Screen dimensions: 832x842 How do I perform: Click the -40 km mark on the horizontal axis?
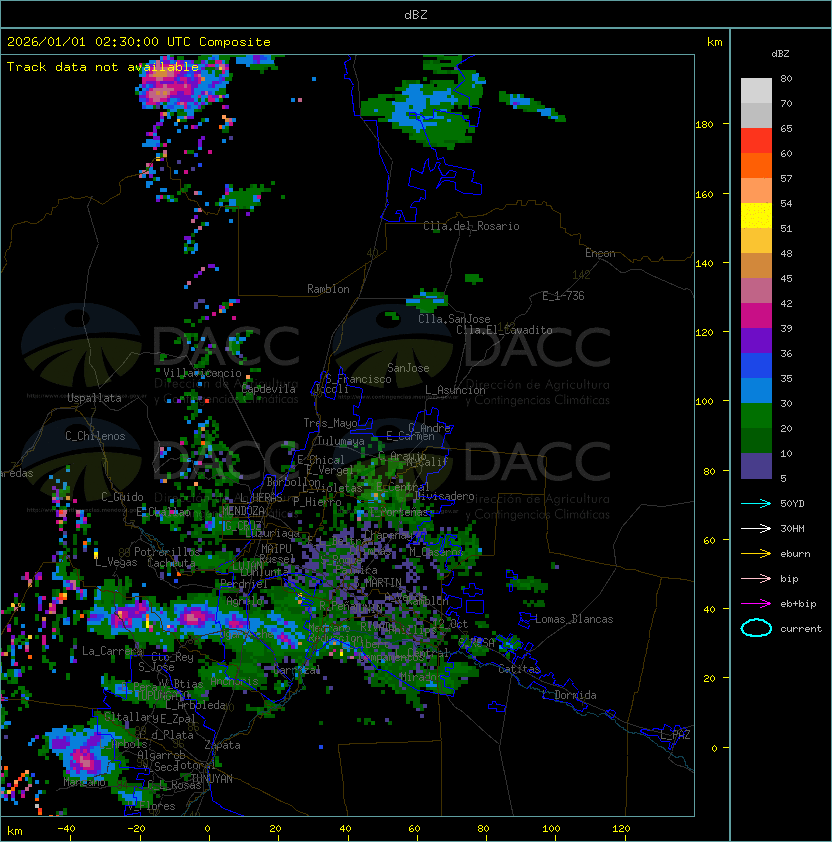pyautogui.click(x=66, y=829)
